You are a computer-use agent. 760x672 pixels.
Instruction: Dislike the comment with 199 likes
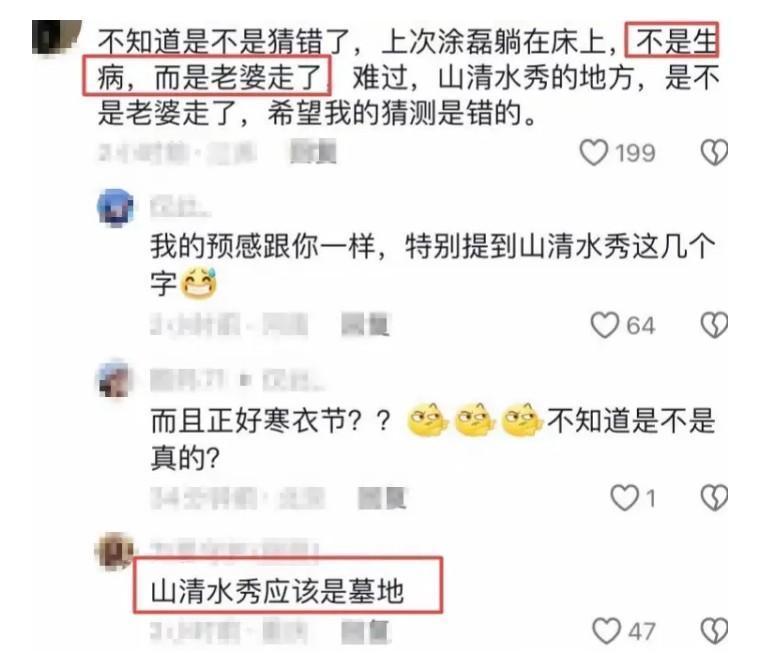tap(714, 152)
